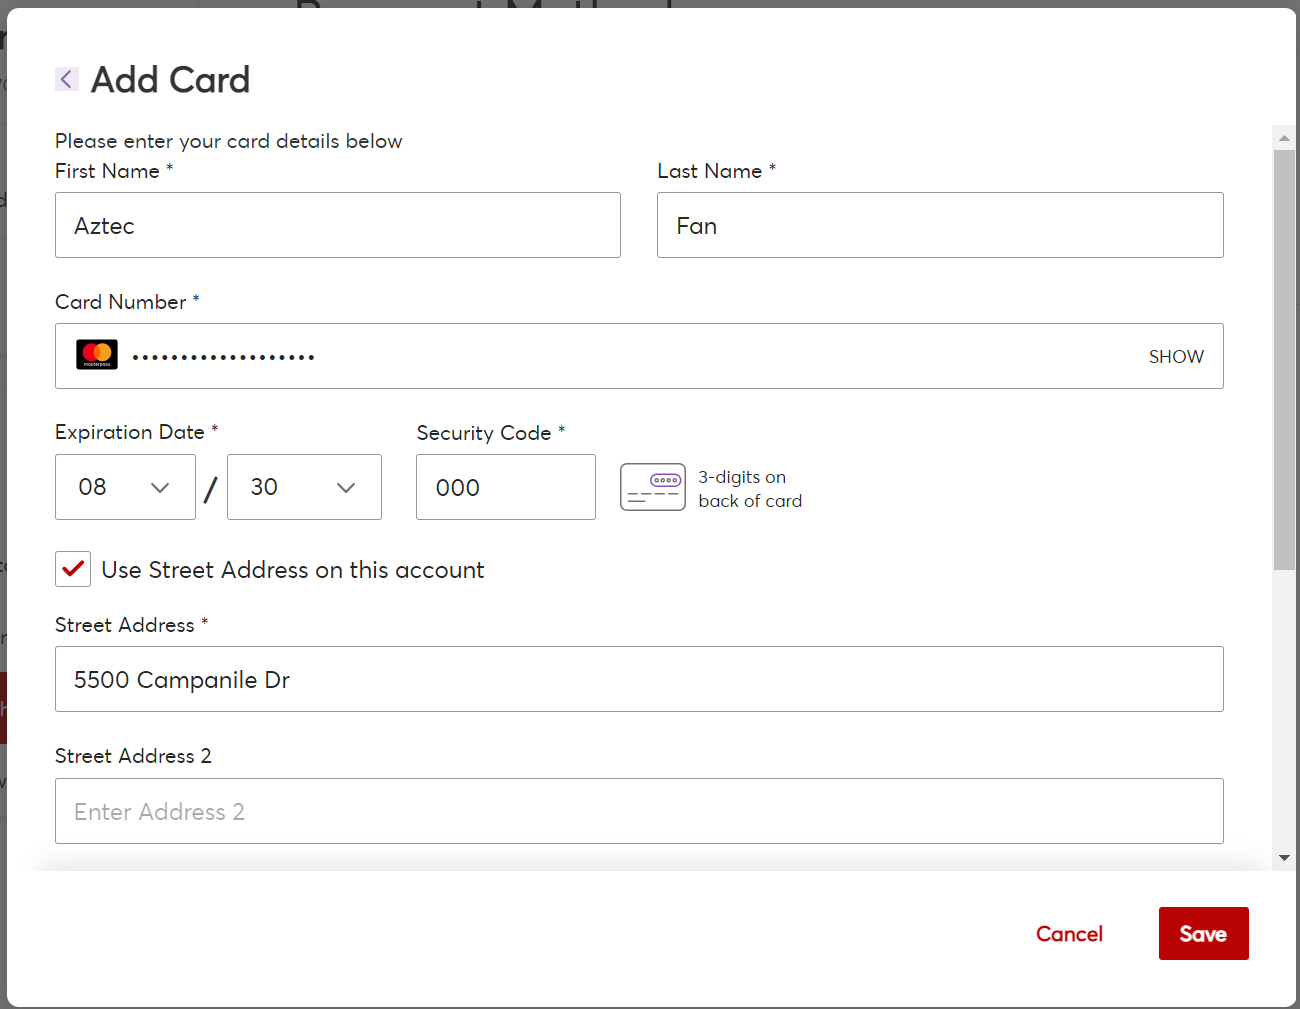
Task: Focus the masked Card Number field
Action: coord(639,356)
